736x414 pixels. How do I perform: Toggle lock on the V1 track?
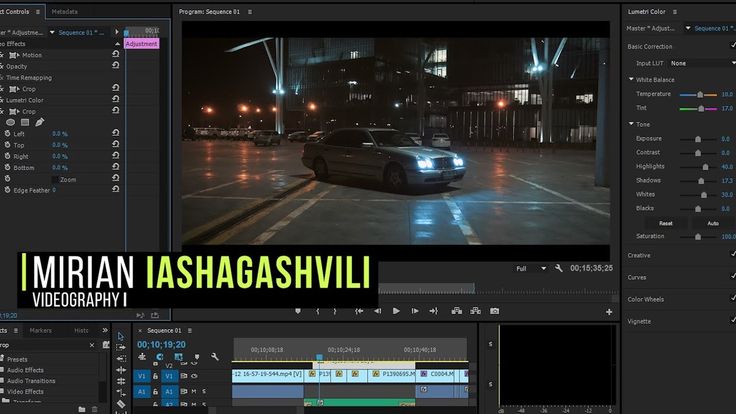click(x=155, y=376)
